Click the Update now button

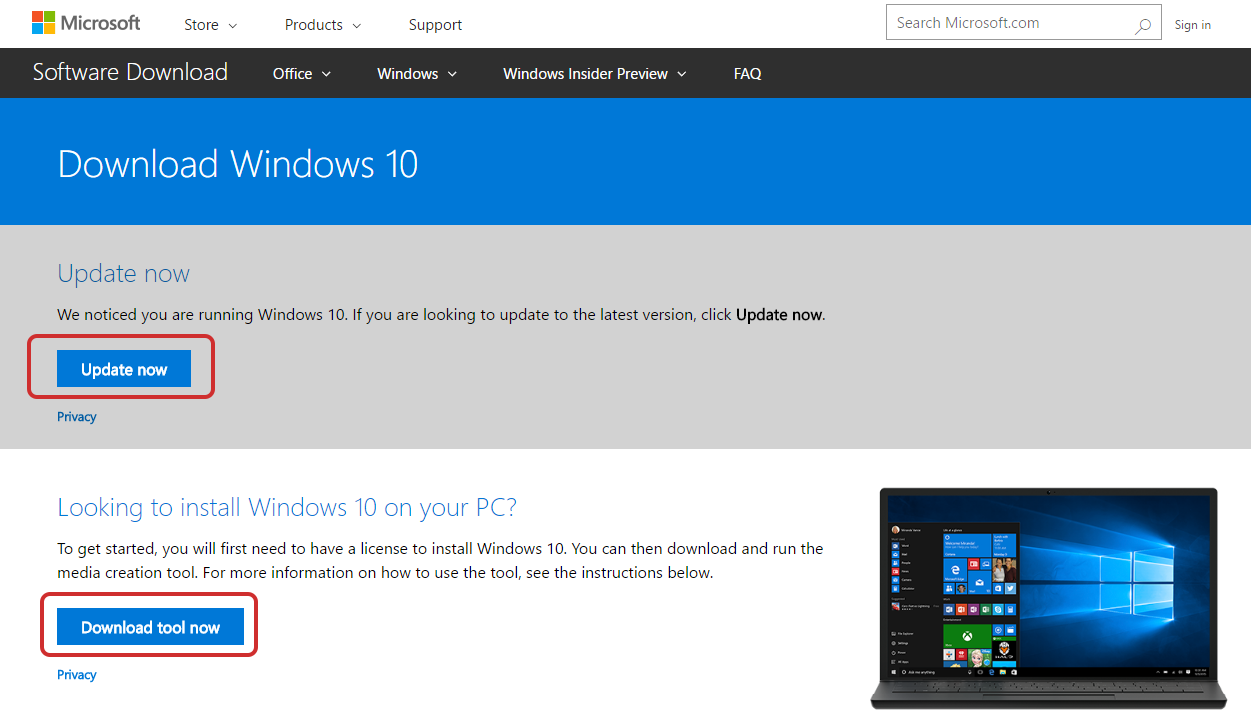click(124, 369)
